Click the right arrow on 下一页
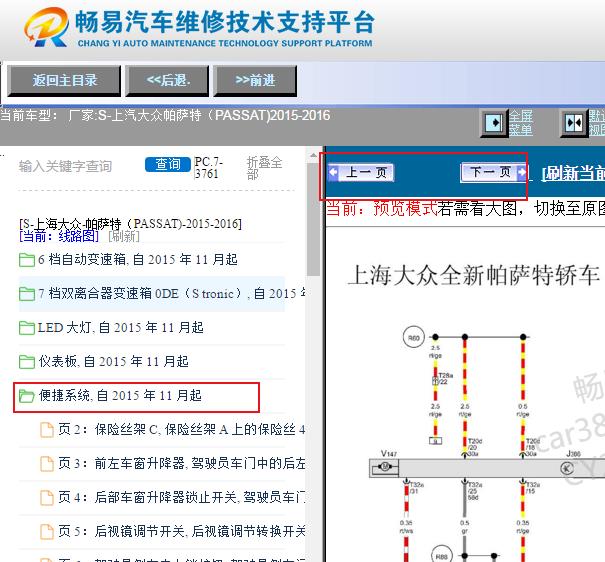The height and width of the screenshot is (562, 605). [x=522, y=172]
